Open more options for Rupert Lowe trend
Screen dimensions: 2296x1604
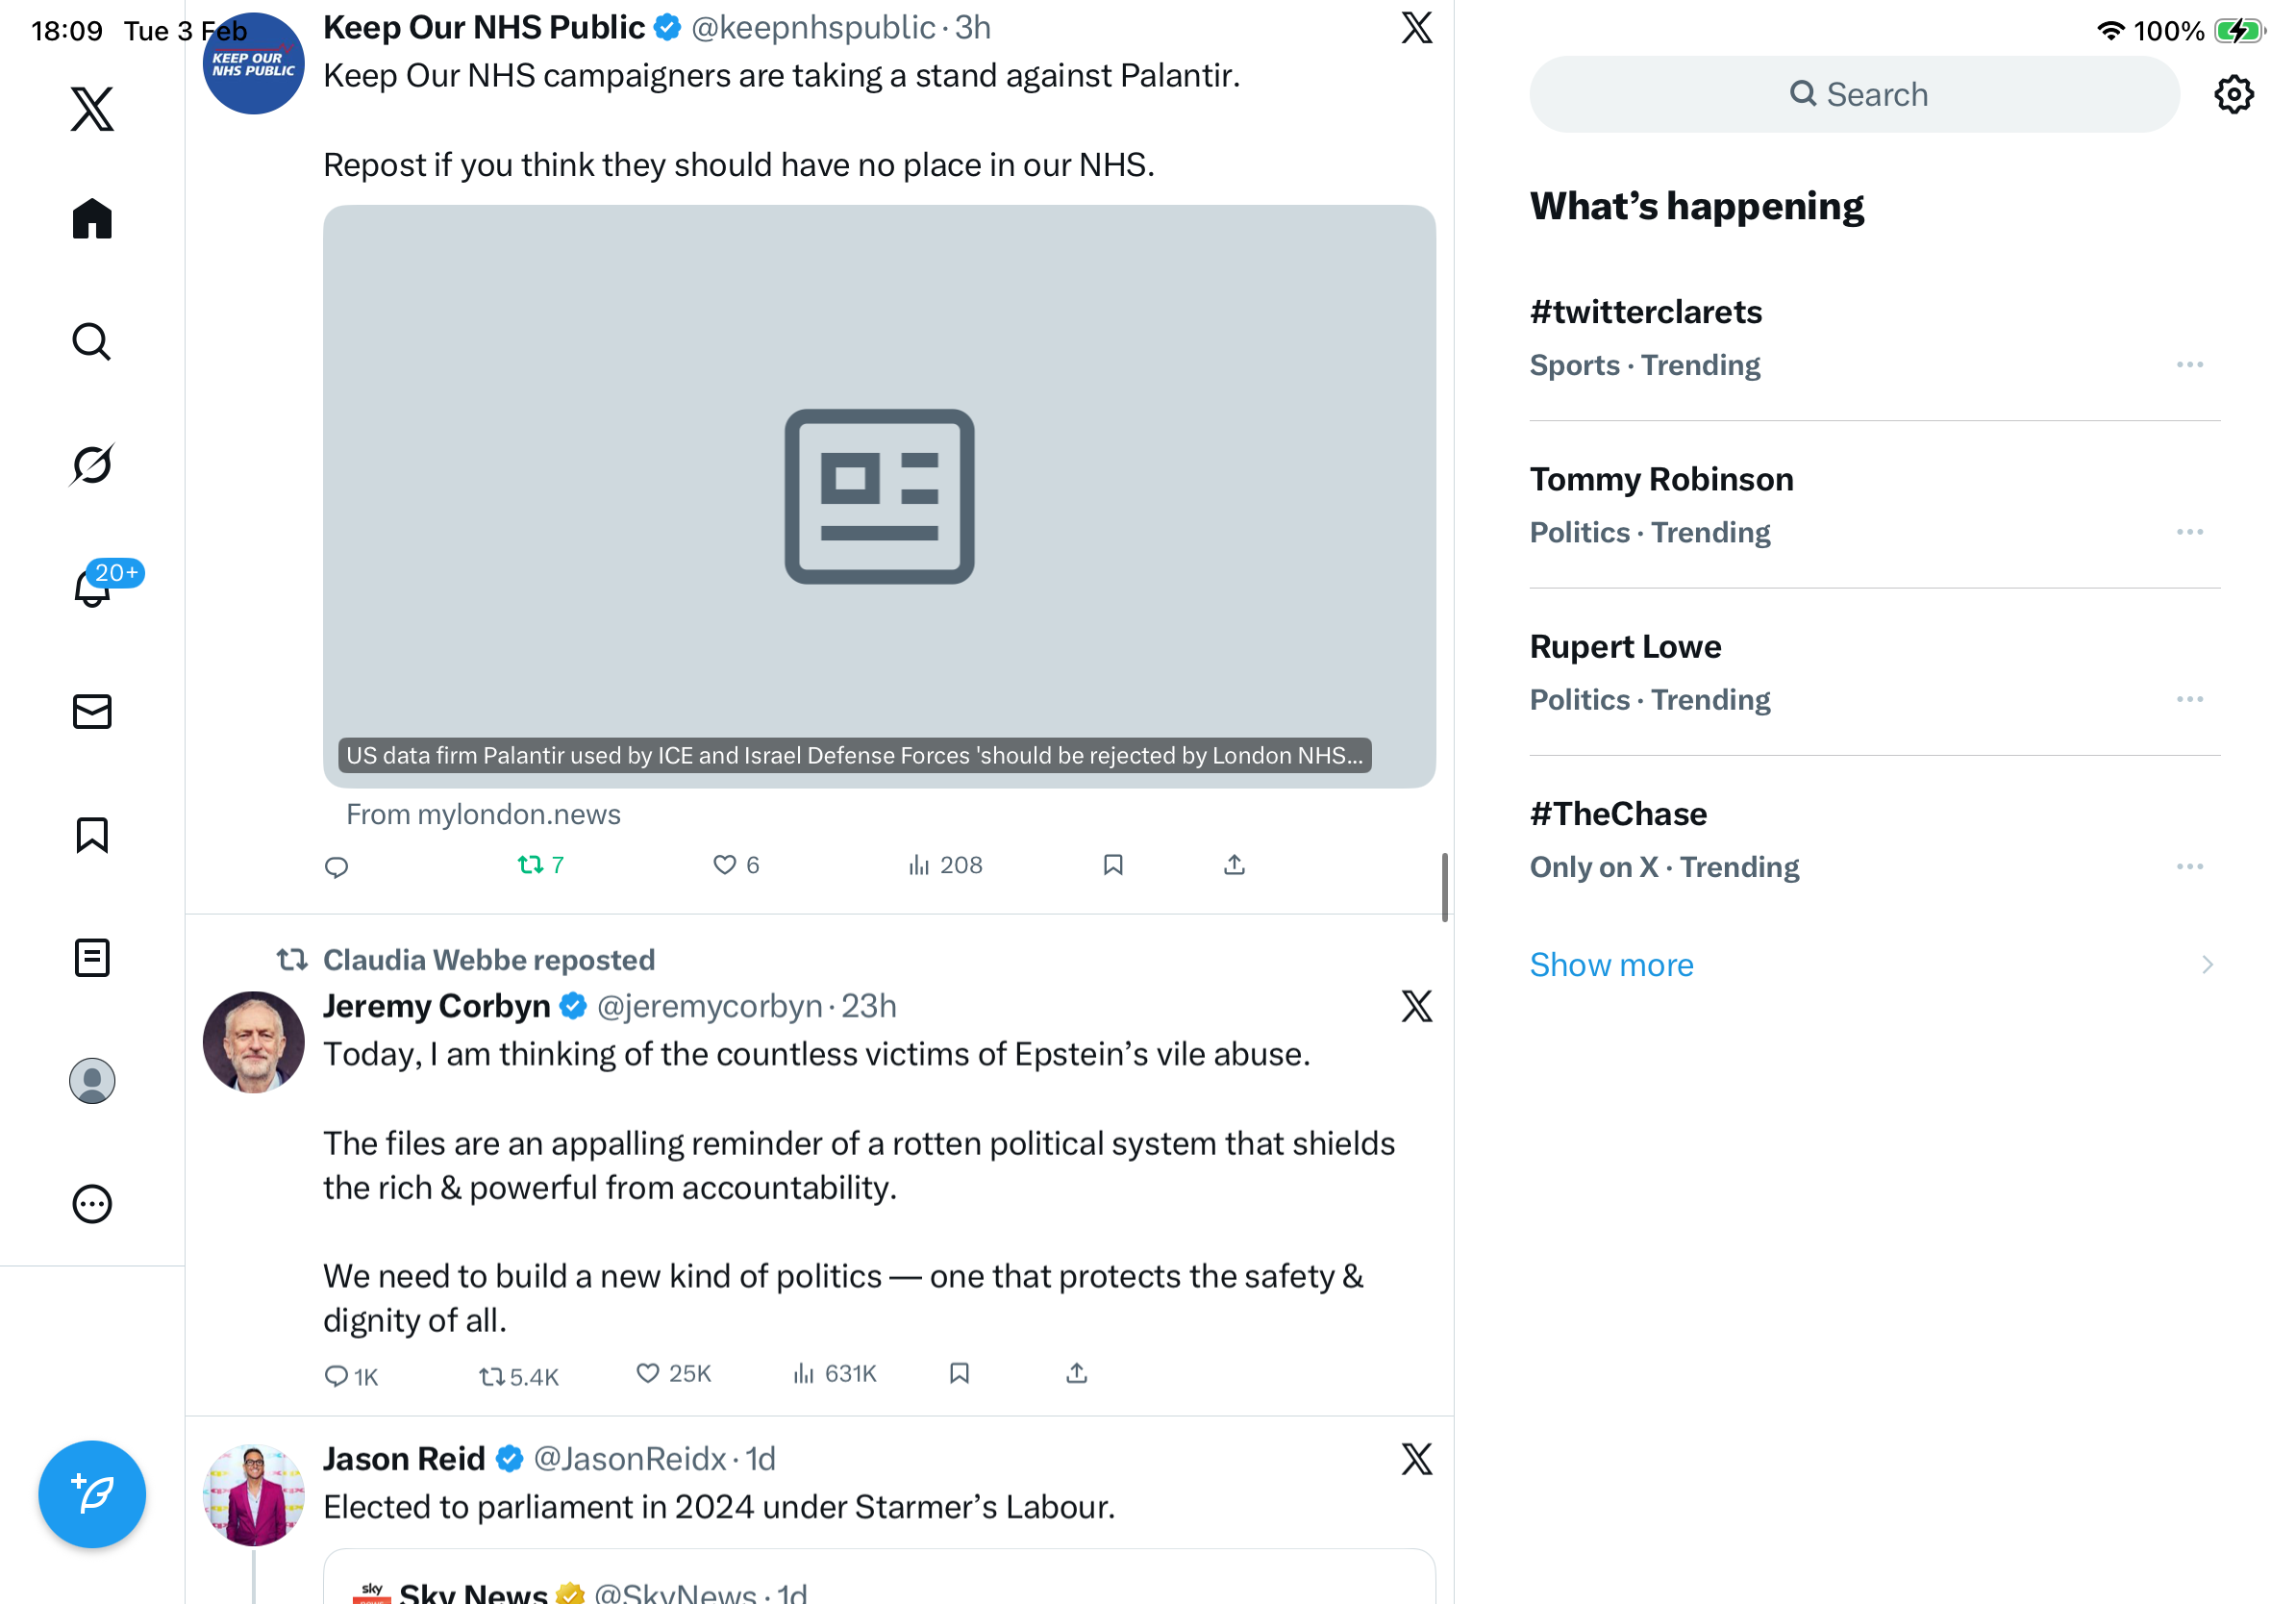2189,699
